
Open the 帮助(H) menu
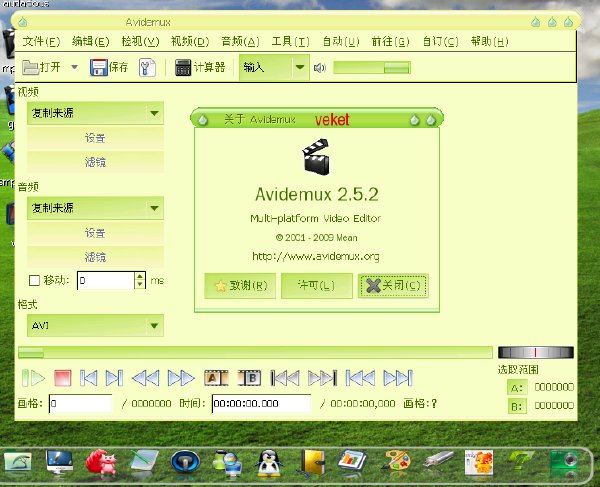[489, 41]
